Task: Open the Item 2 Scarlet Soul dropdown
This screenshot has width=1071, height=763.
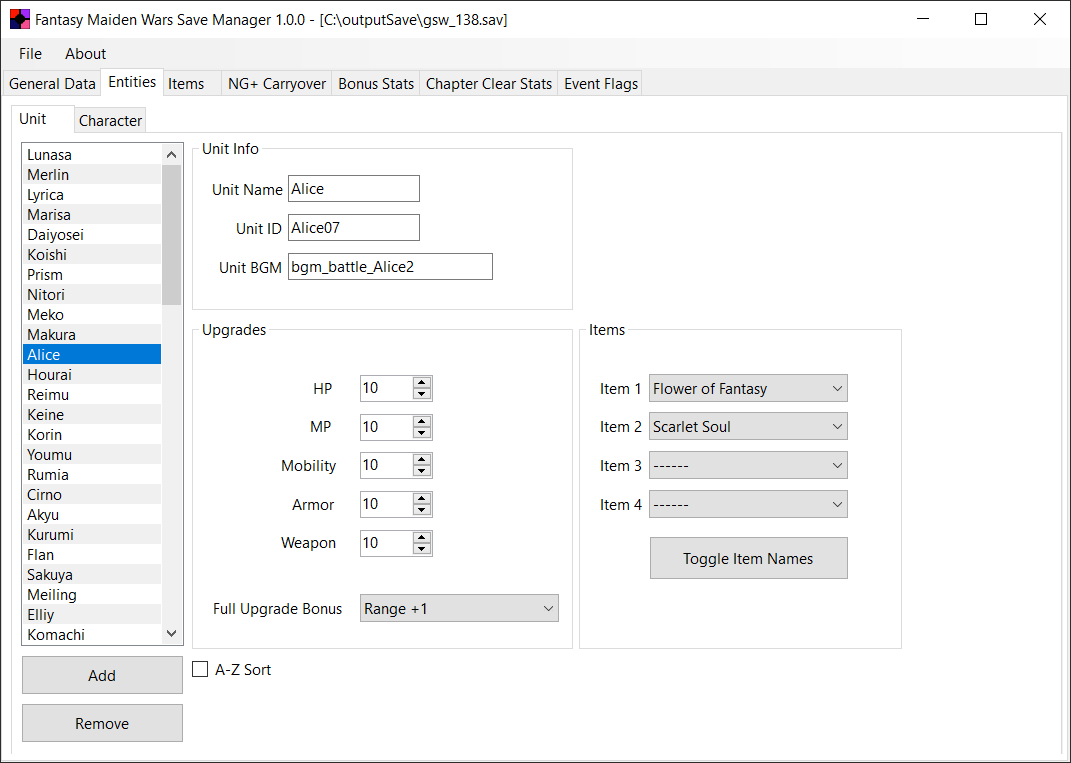Action: (748, 426)
